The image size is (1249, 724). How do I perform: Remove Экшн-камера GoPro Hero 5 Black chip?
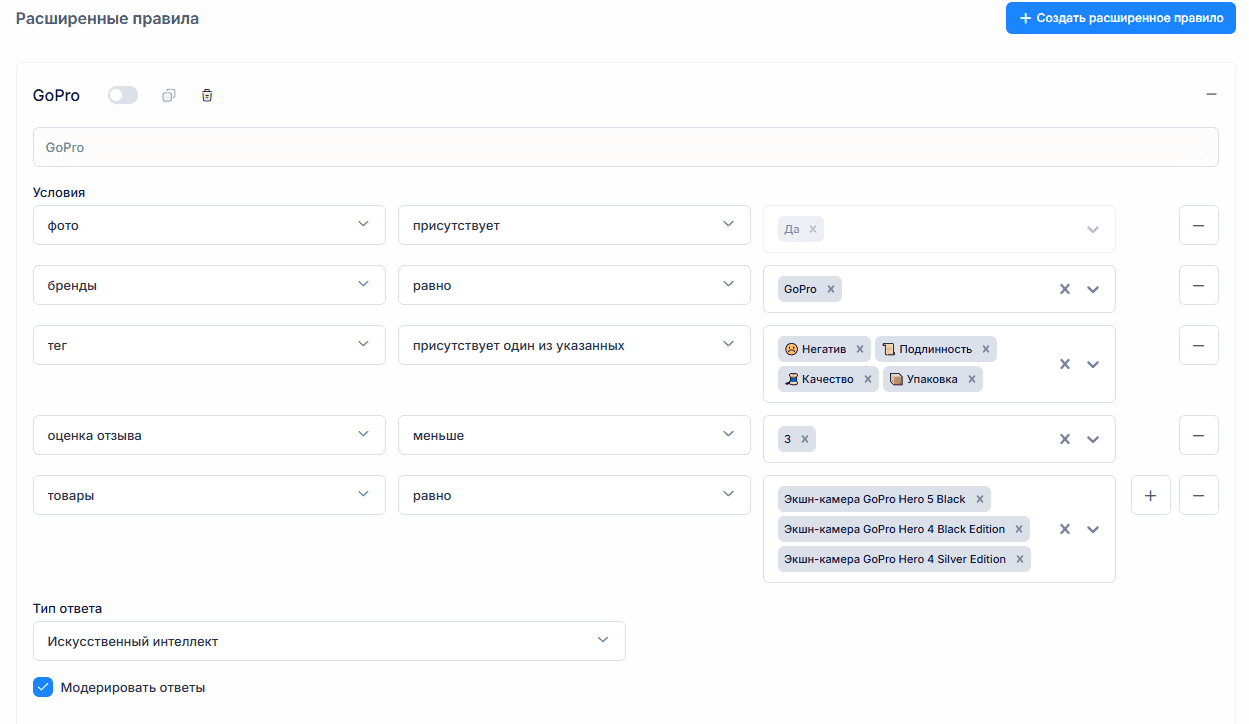pyautogui.click(x=980, y=499)
